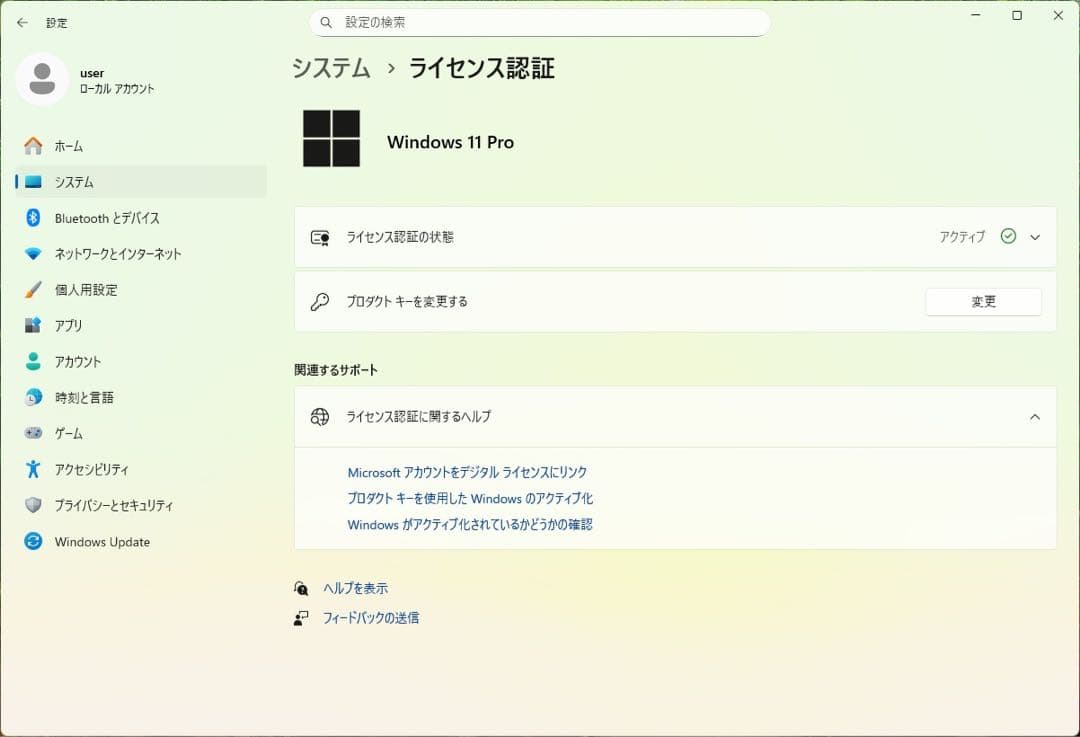Image resolution: width=1080 pixels, height=737 pixels.
Task: Select the アカウント person icon
Action: 32,361
